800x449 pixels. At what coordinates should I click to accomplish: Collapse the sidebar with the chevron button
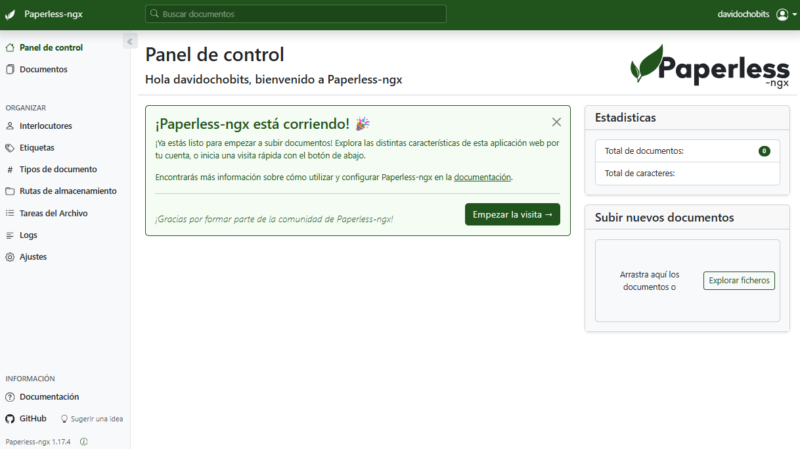click(130, 41)
